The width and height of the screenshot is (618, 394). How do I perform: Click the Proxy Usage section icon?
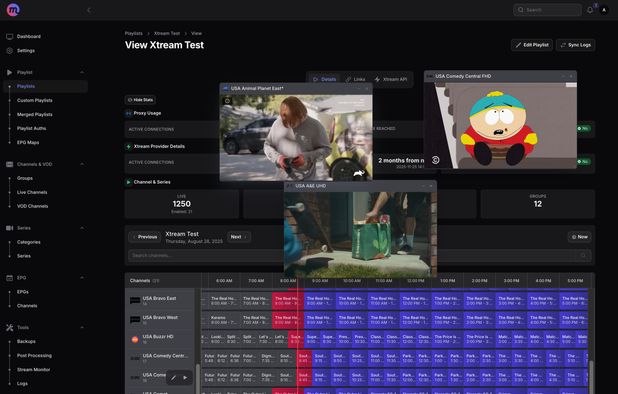tap(128, 113)
